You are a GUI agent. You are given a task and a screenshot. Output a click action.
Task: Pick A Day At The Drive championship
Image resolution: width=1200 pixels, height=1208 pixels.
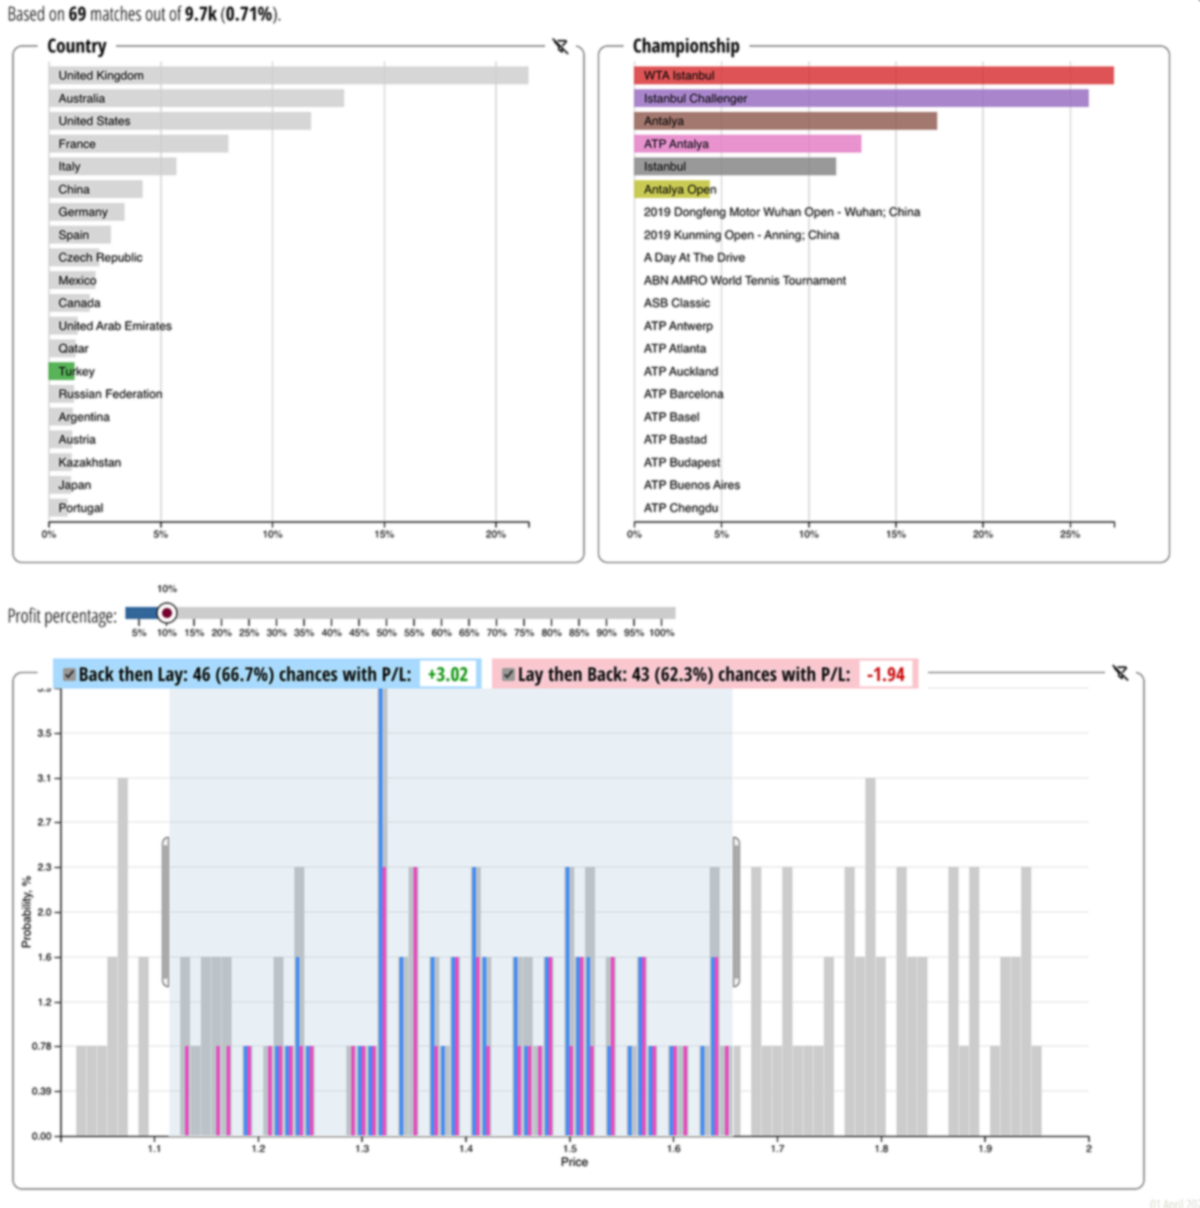(x=694, y=258)
